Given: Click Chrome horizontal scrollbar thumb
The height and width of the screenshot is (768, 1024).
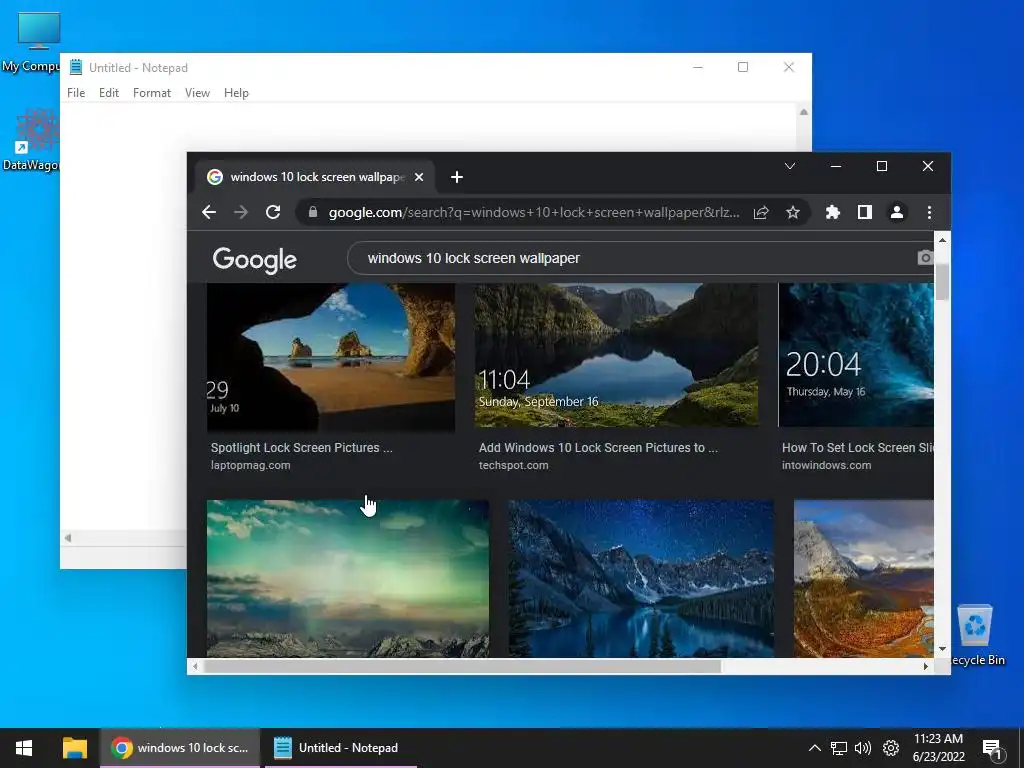Looking at the screenshot, I should 462,666.
